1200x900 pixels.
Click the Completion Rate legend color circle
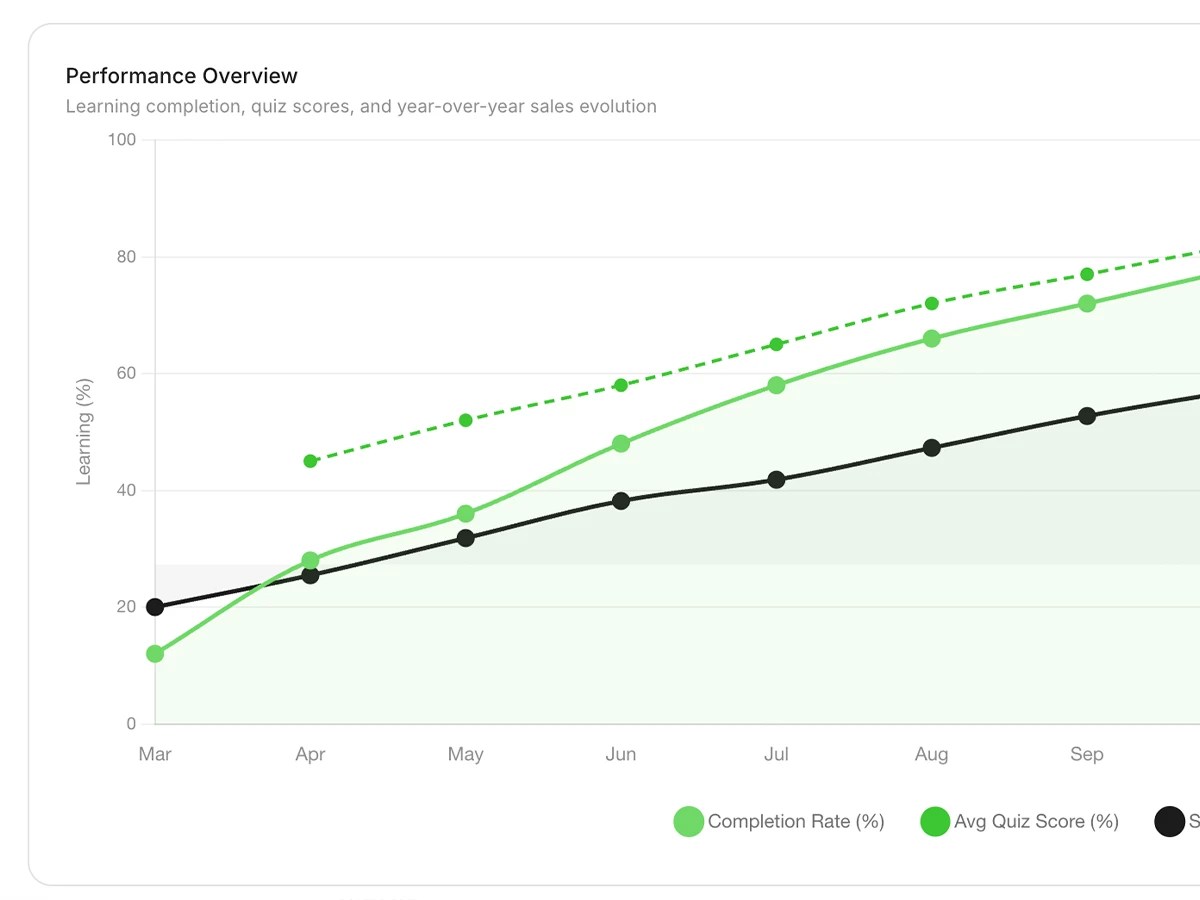688,822
